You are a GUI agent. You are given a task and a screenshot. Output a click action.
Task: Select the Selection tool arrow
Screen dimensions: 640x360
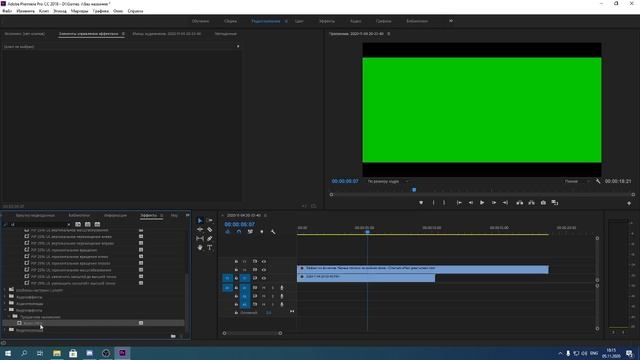200,220
